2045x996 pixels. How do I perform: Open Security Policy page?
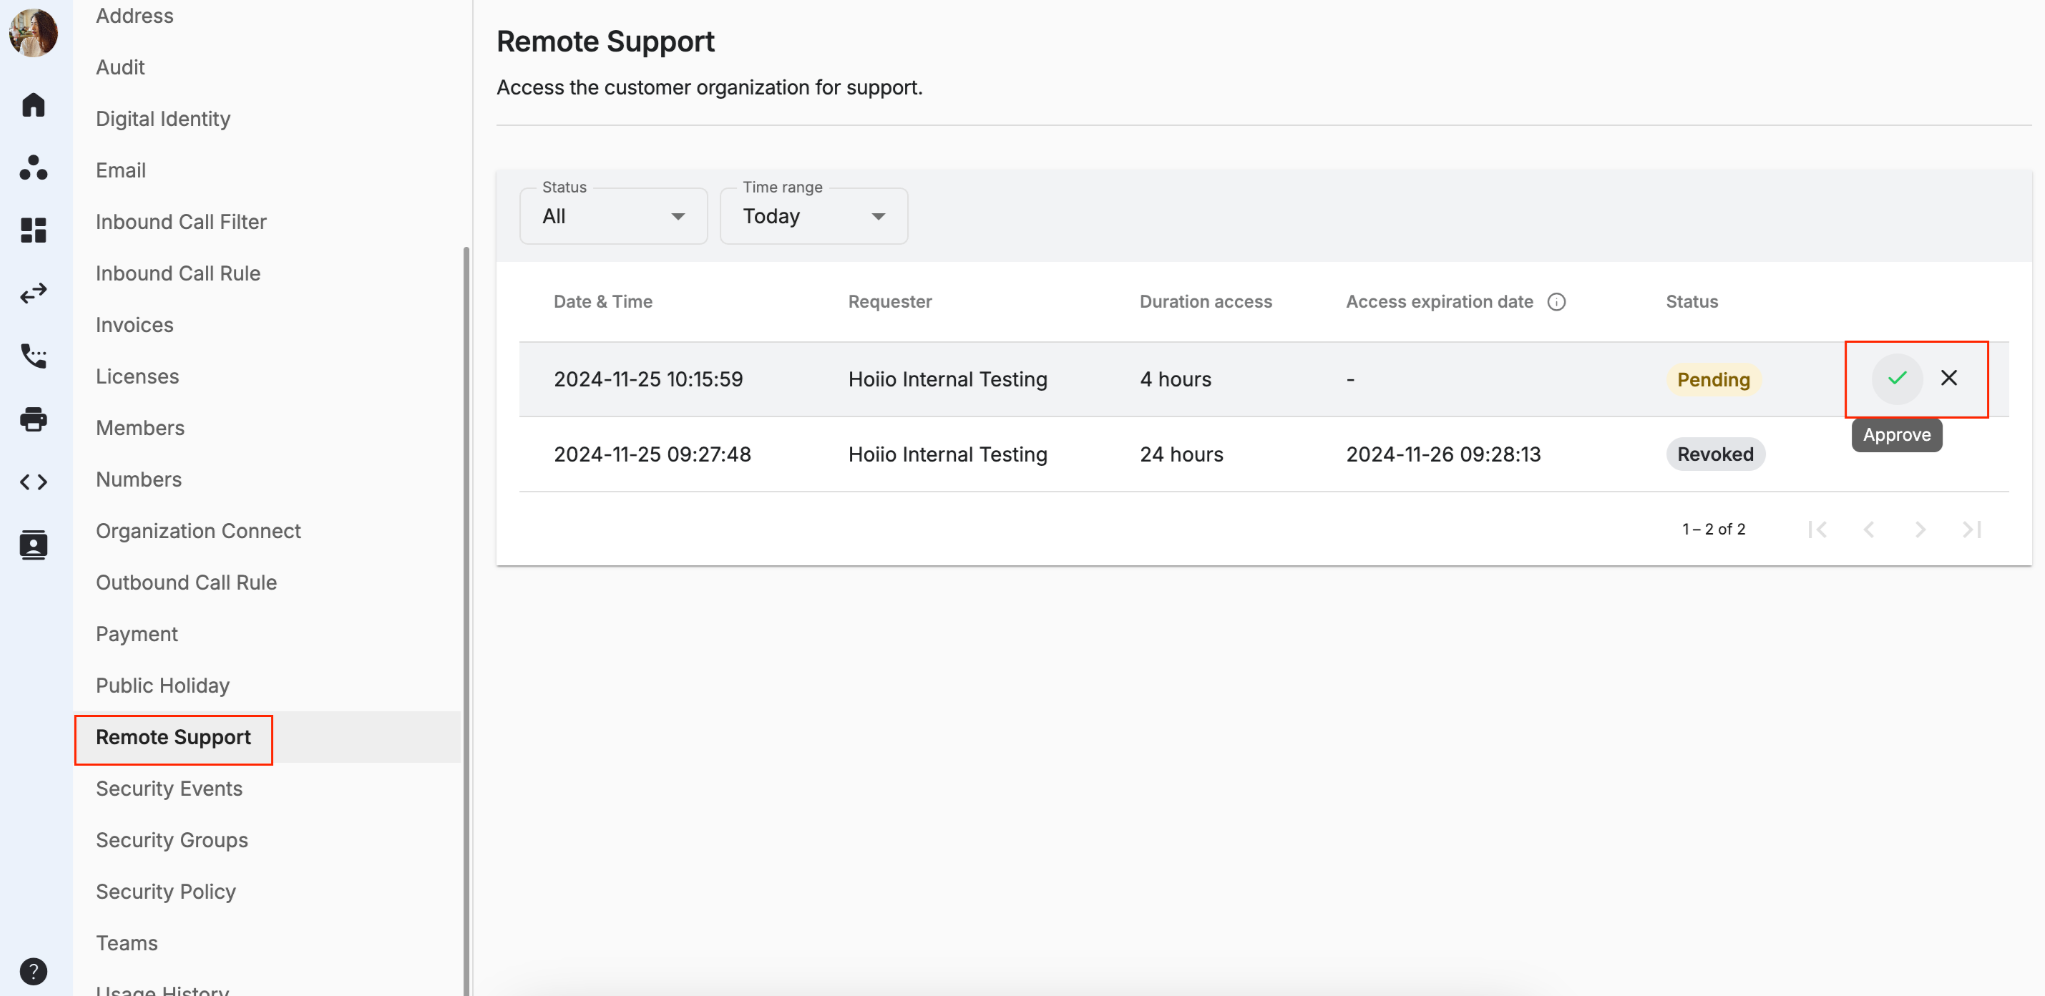165,891
